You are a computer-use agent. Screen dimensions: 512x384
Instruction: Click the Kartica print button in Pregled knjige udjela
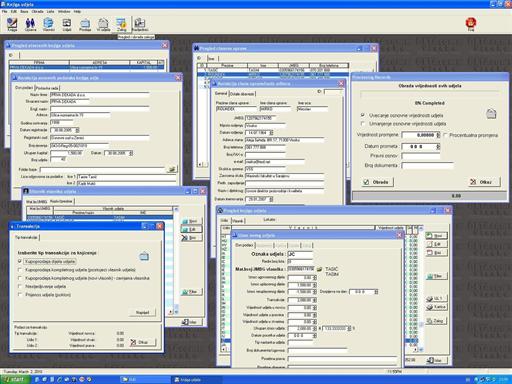[x=436, y=307]
